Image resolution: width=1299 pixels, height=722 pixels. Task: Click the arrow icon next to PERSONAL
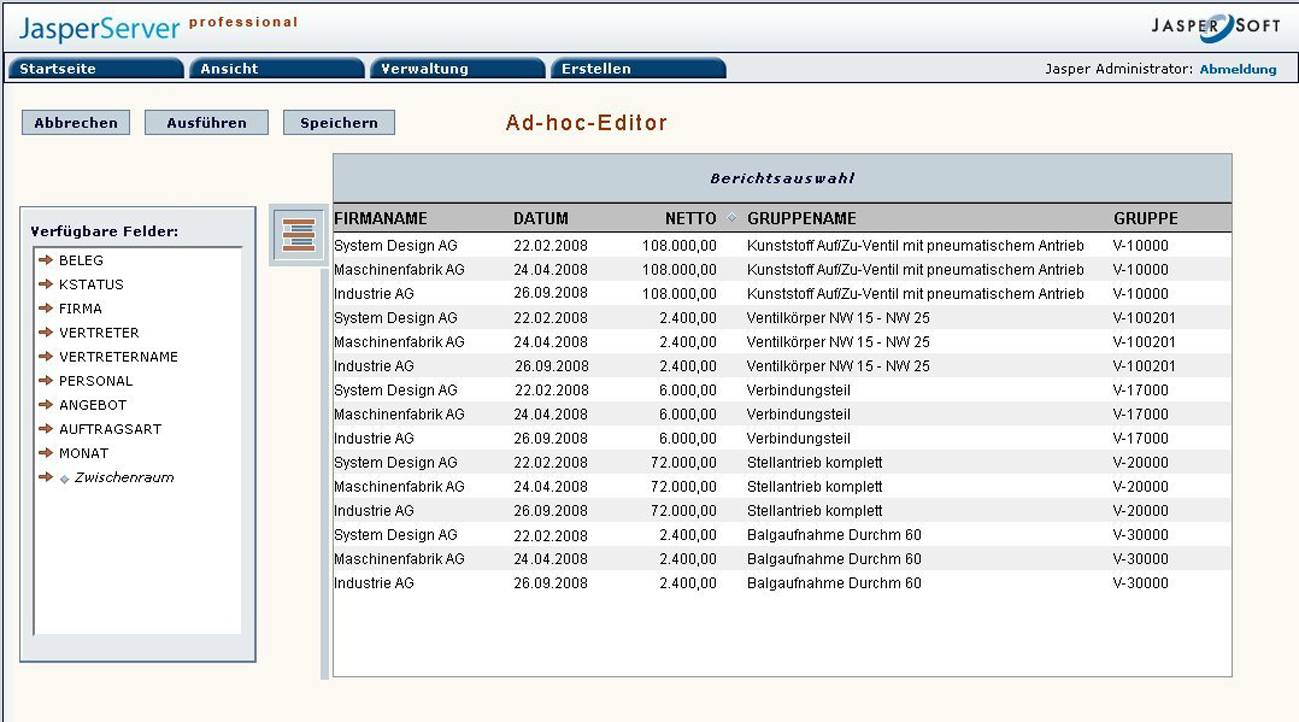pyautogui.click(x=46, y=380)
